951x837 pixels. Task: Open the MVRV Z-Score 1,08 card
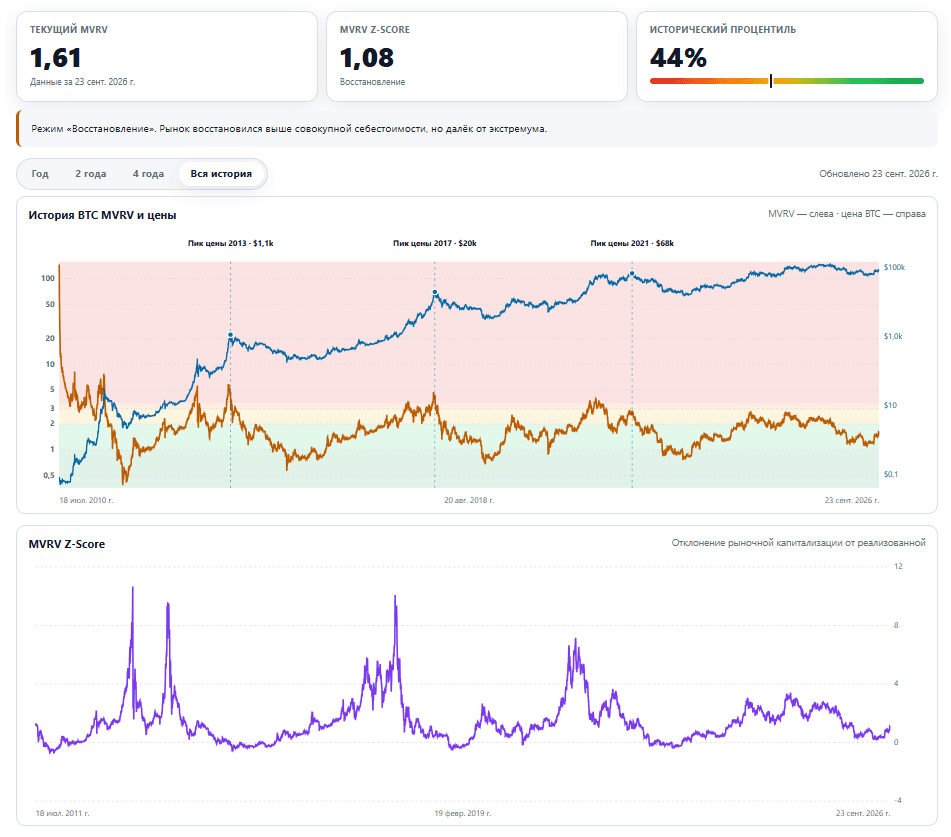477,56
